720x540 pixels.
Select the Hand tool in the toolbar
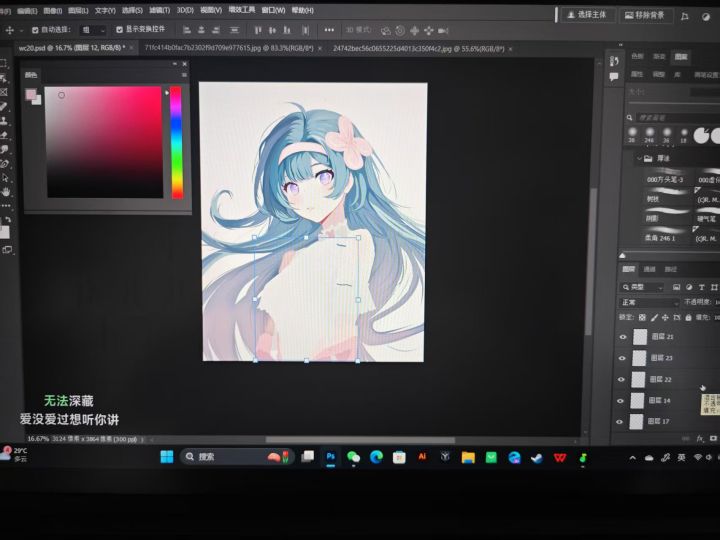click(x=5, y=190)
